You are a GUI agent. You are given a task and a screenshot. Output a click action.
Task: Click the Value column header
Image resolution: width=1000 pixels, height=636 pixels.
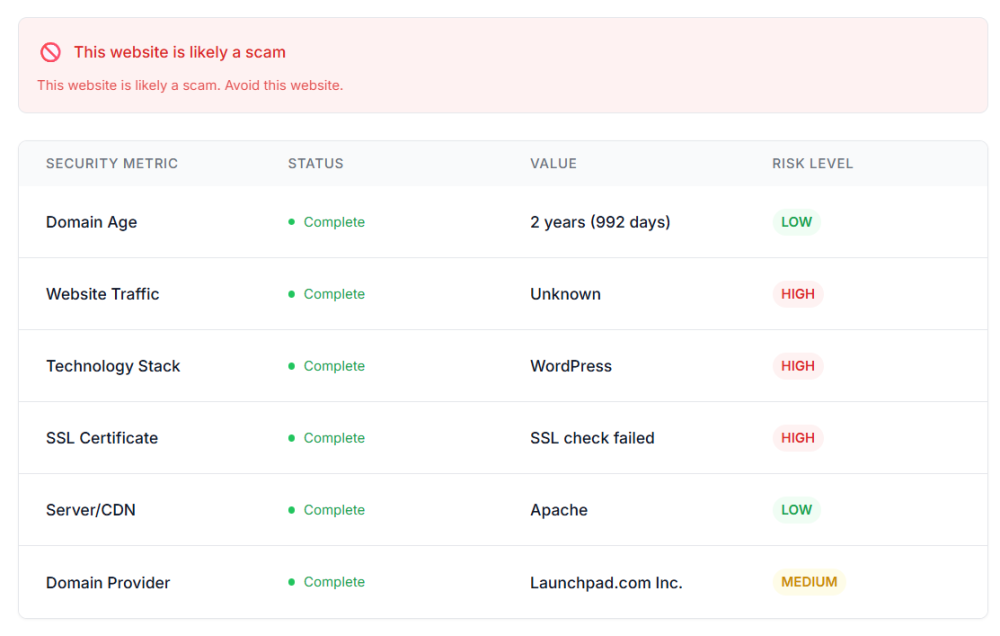(x=553, y=164)
